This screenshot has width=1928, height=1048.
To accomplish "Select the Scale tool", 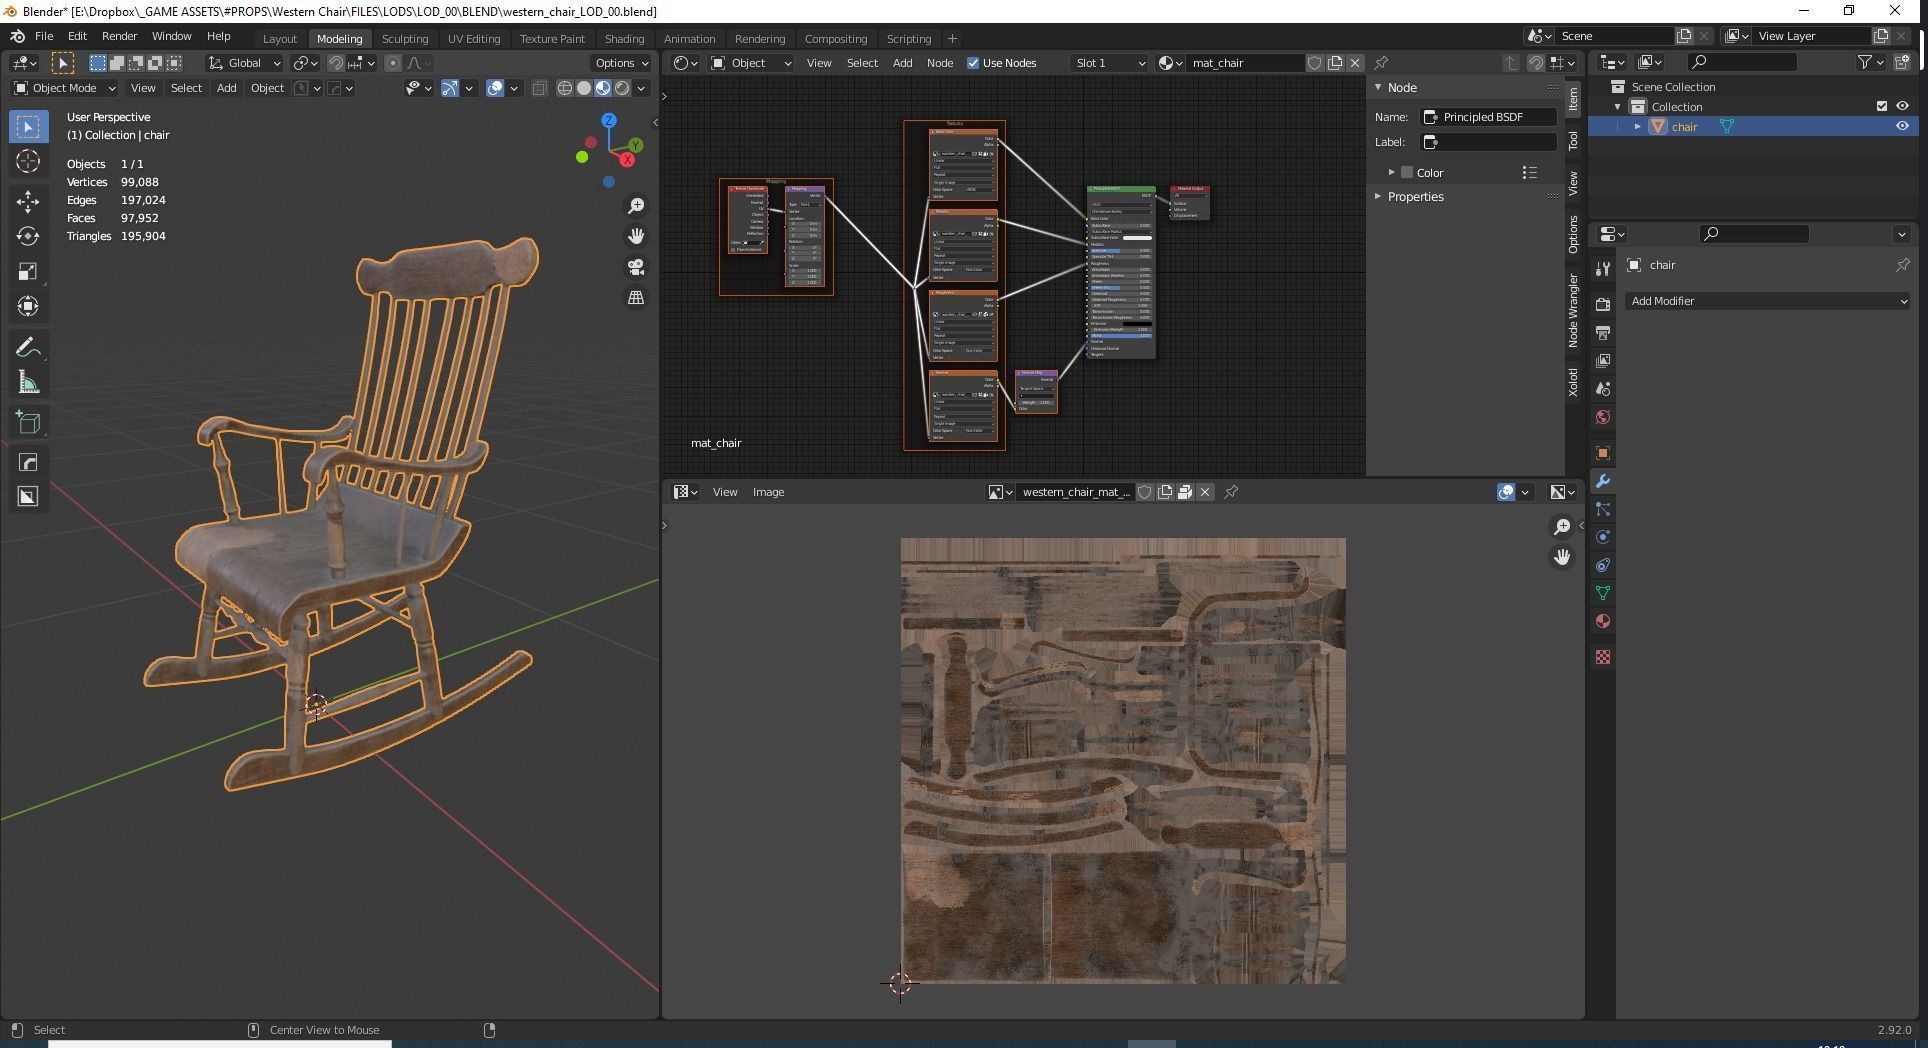I will tap(28, 271).
